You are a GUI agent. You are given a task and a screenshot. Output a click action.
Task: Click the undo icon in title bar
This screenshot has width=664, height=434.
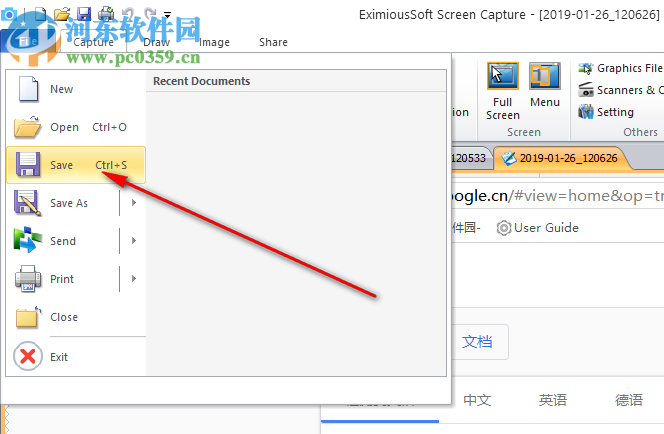(x=128, y=14)
